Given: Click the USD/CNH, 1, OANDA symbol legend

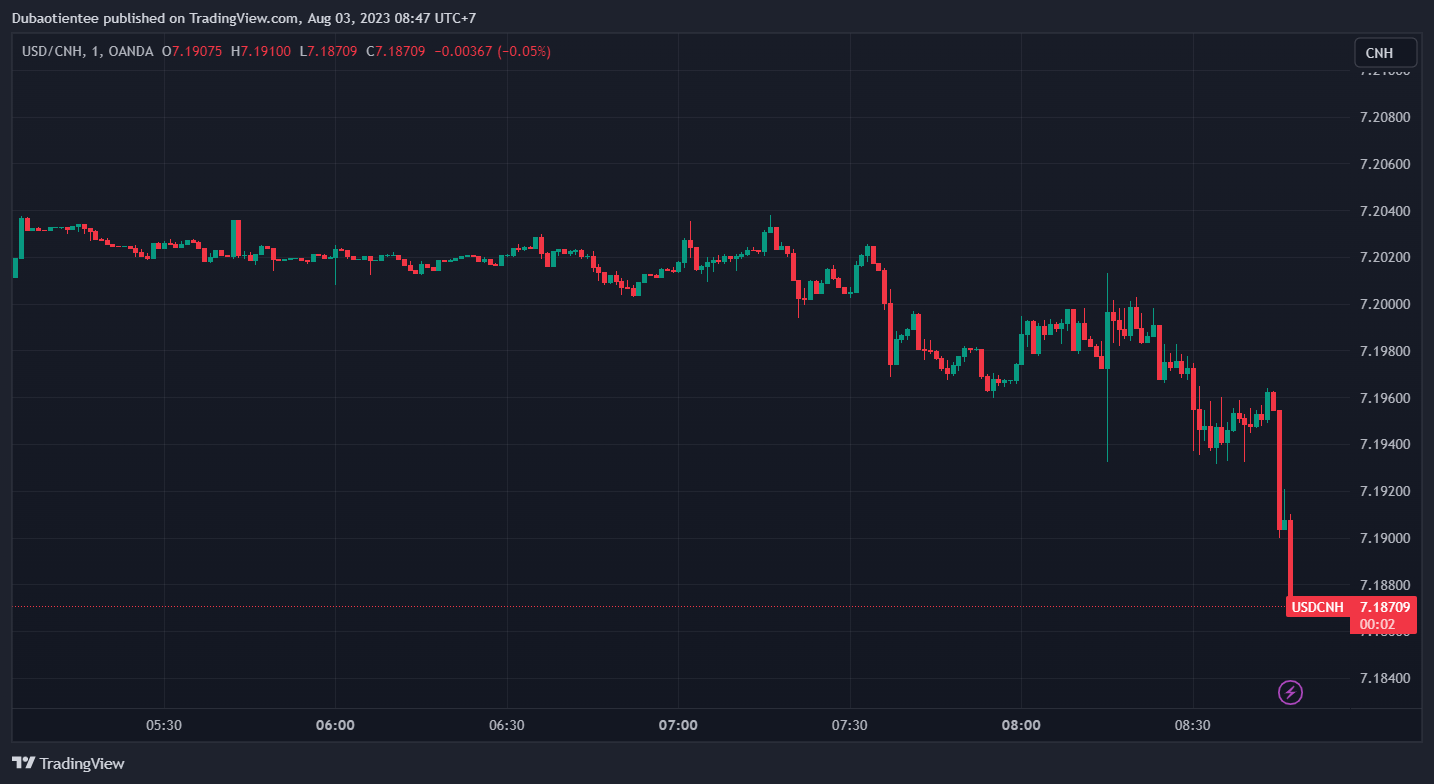Looking at the screenshot, I should click(x=90, y=51).
